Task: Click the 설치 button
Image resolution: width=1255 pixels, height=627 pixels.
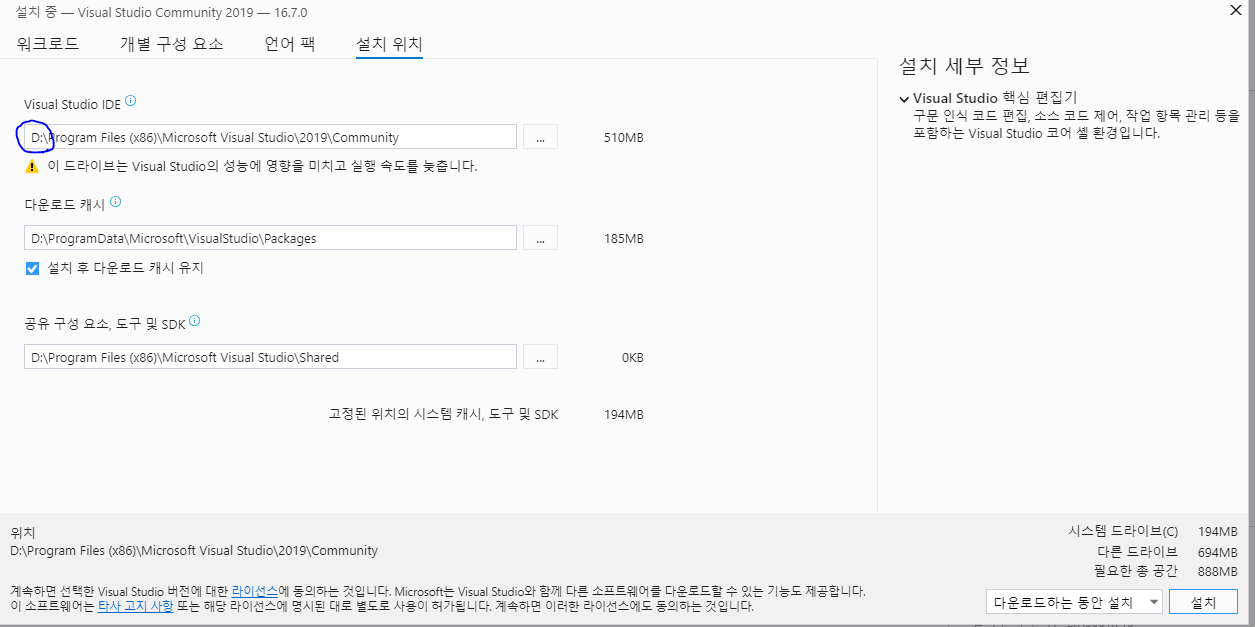Action: click(1204, 602)
